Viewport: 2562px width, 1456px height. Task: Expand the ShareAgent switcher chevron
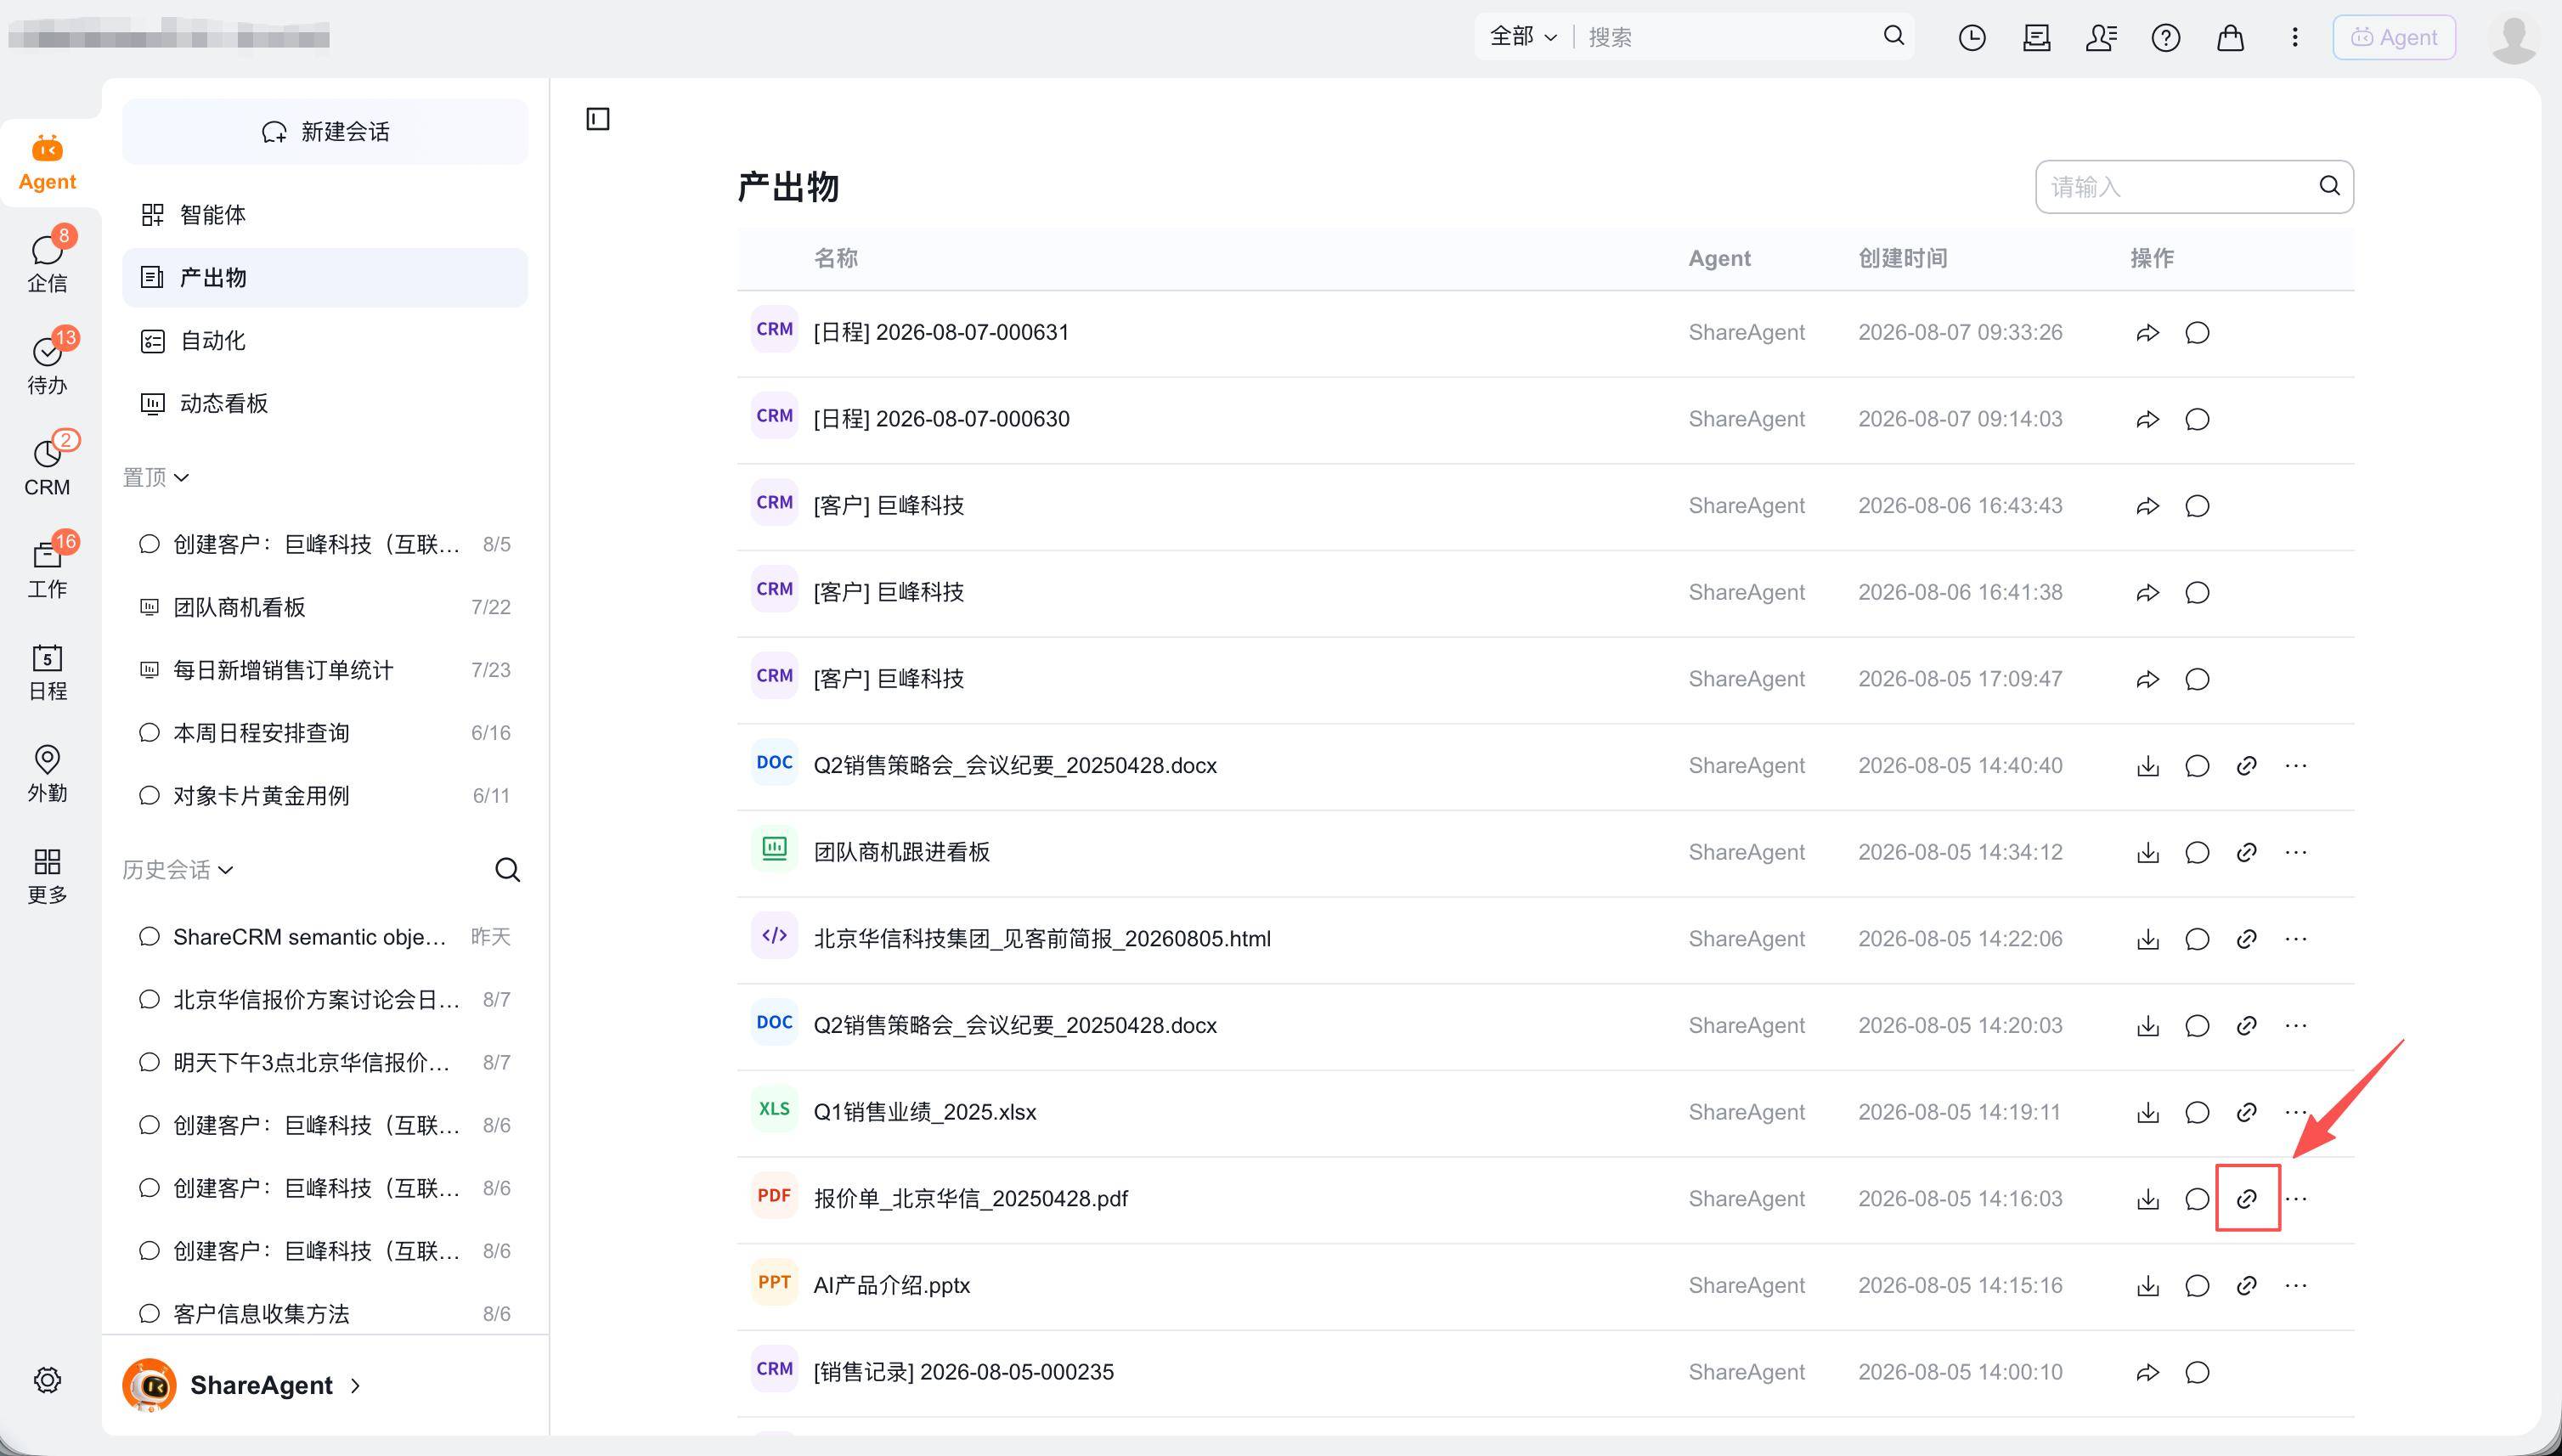tap(355, 1385)
